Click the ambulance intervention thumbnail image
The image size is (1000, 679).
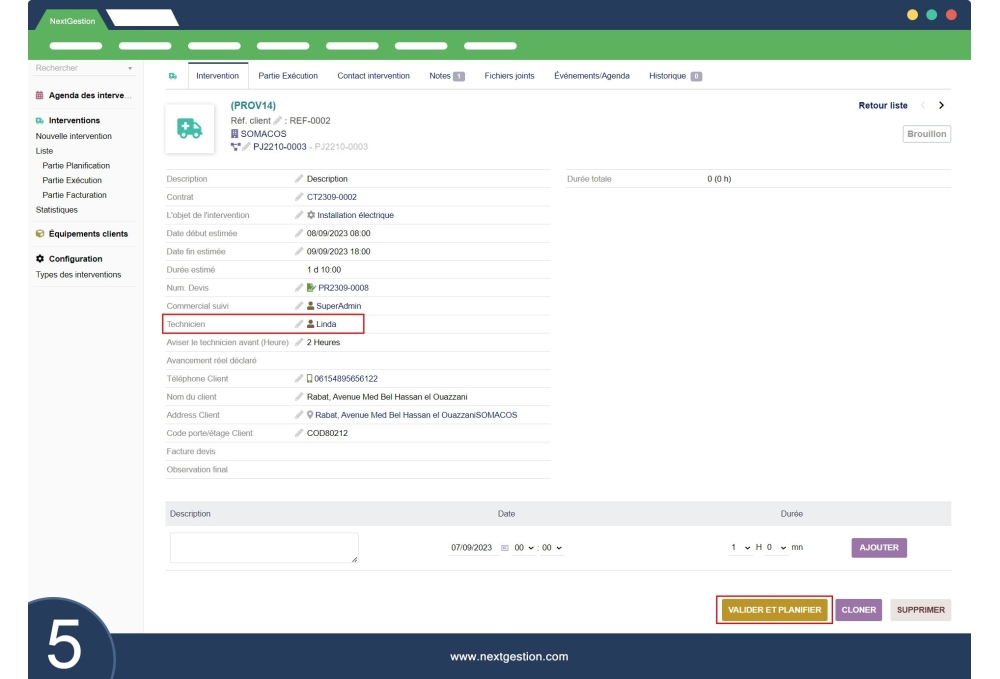click(x=189, y=128)
